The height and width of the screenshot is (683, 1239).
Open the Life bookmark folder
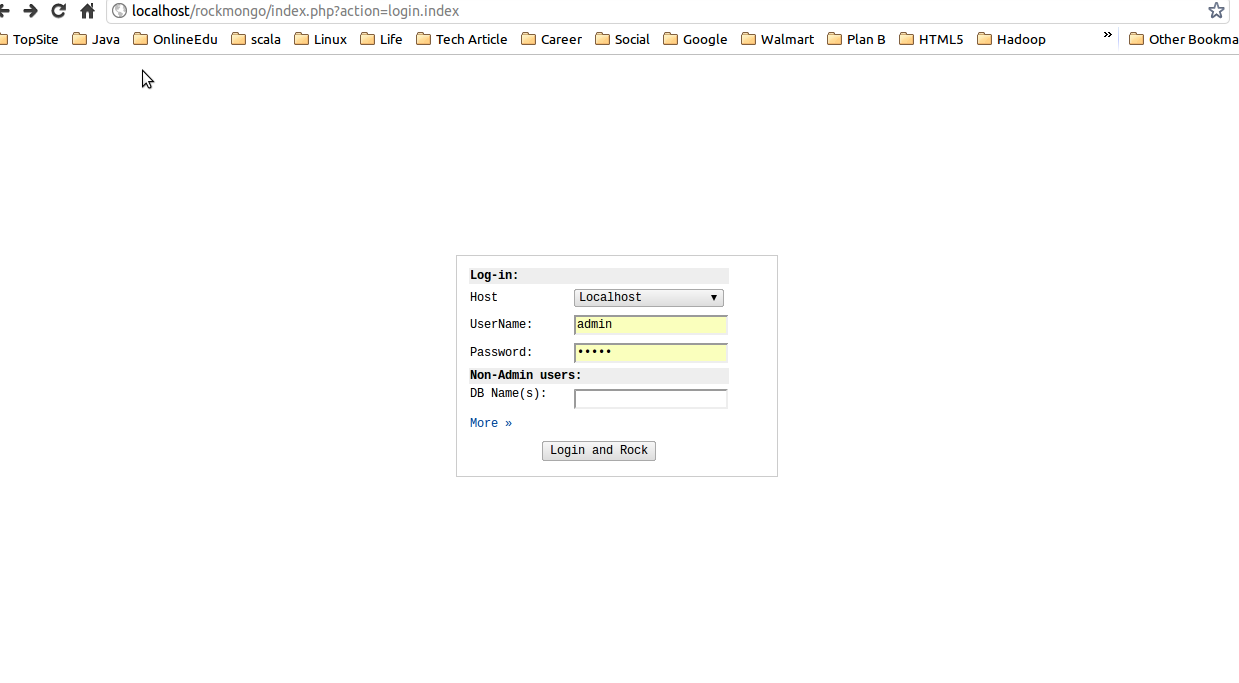pos(381,39)
